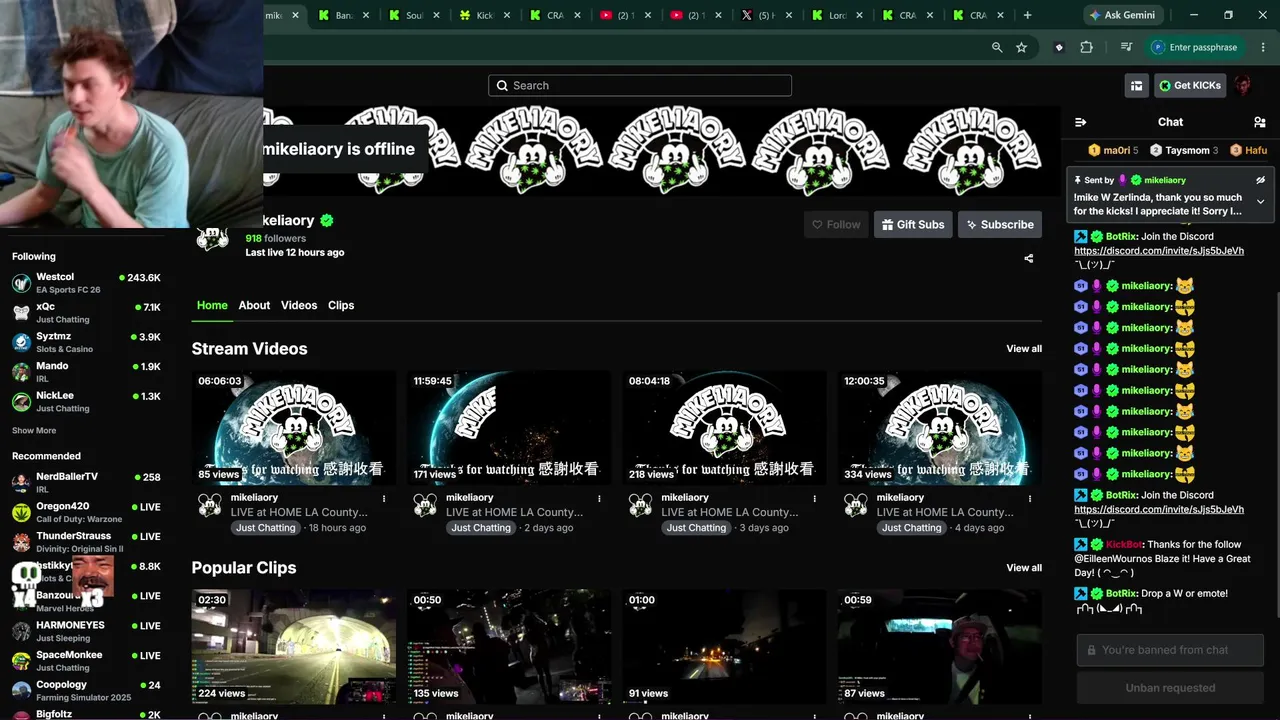1280x720 pixels.
Task: Click the dashboard icon beside Get KICKs
Action: pos(1136,86)
